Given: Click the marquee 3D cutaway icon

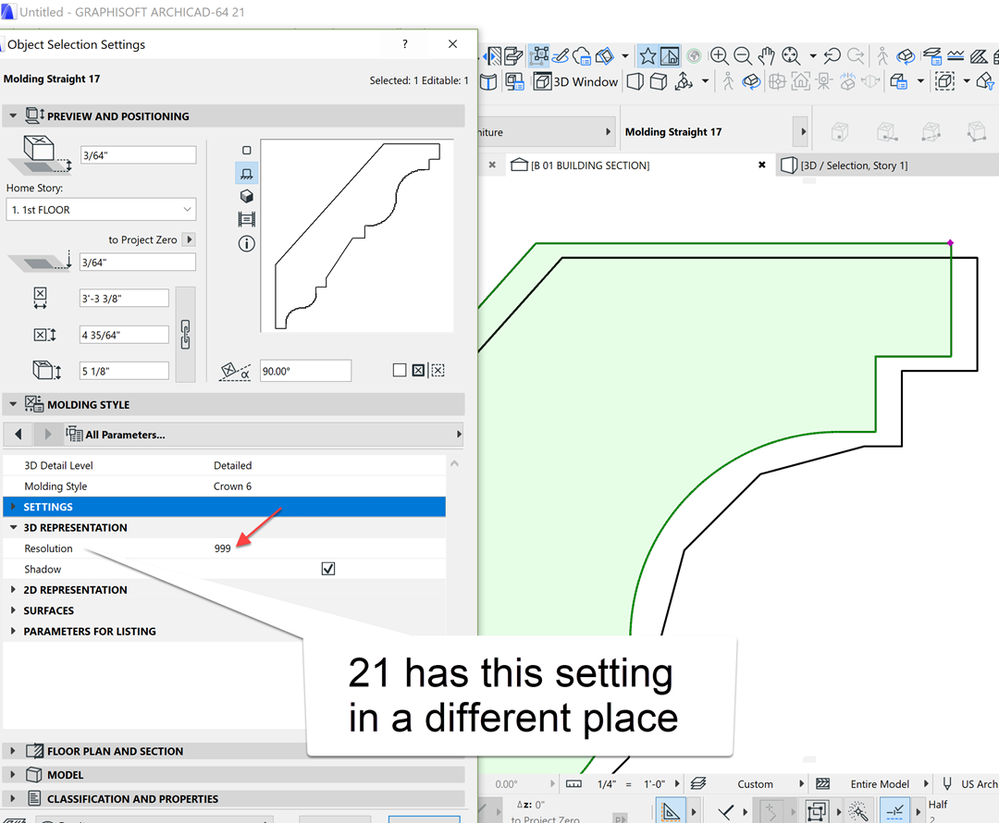Looking at the screenshot, I should pyautogui.click(x=944, y=82).
